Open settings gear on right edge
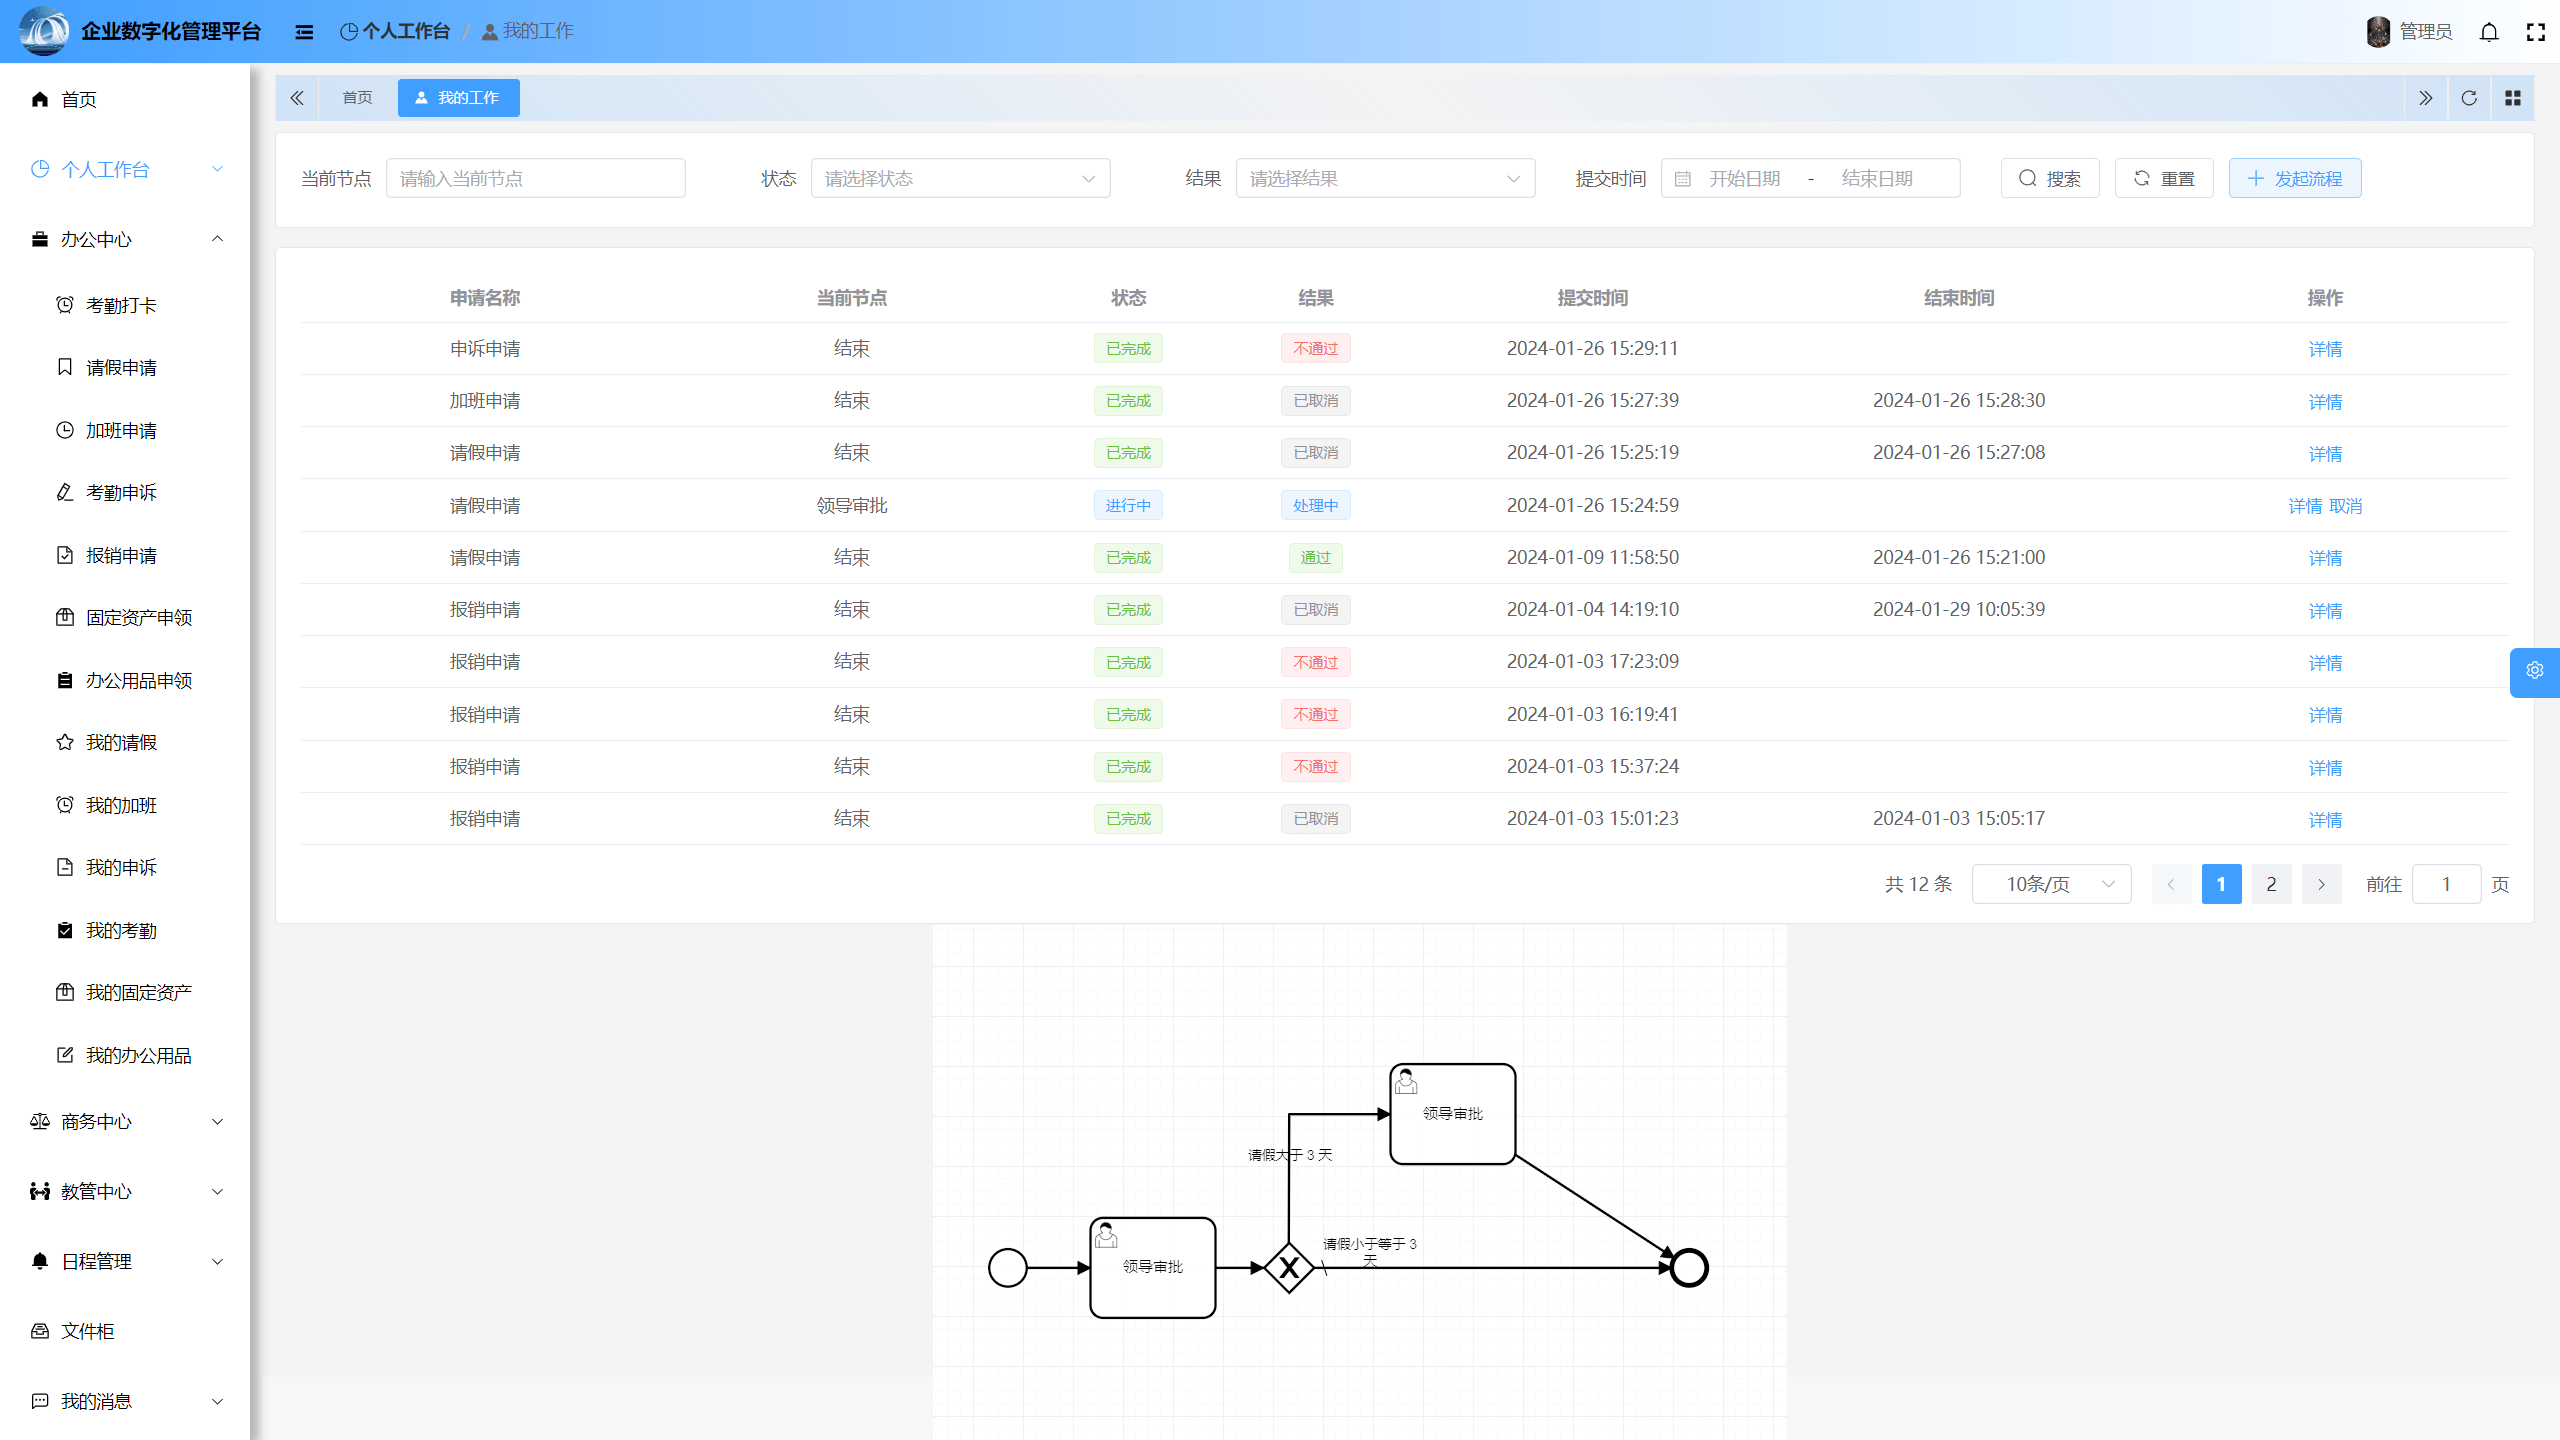The height and width of the screenshot is (1440, 2560). [x=2534, y=671]
